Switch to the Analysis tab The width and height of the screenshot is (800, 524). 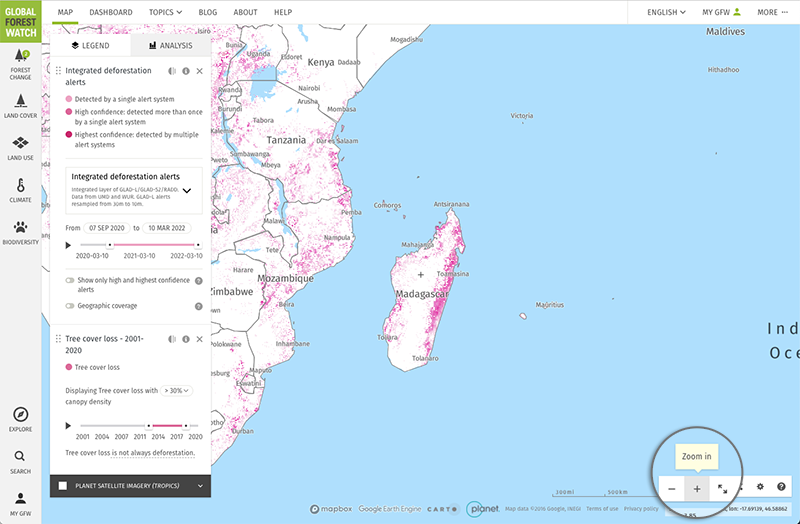(x=169, y=46)
